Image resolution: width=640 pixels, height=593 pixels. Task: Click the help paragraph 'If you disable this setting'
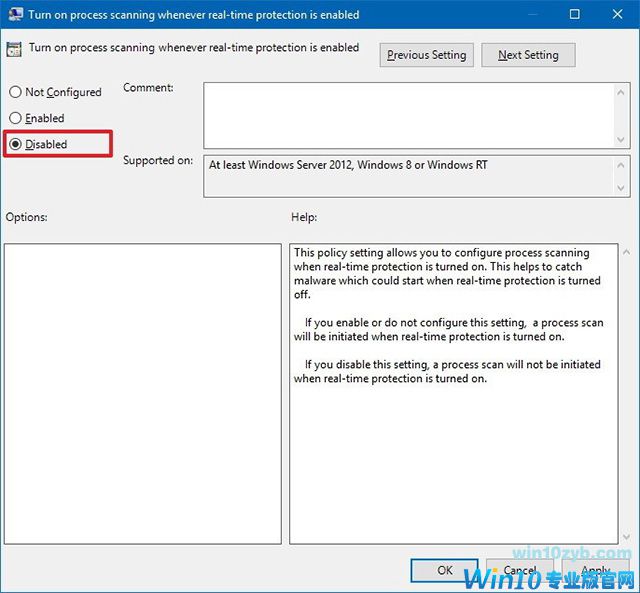[447, 371]
